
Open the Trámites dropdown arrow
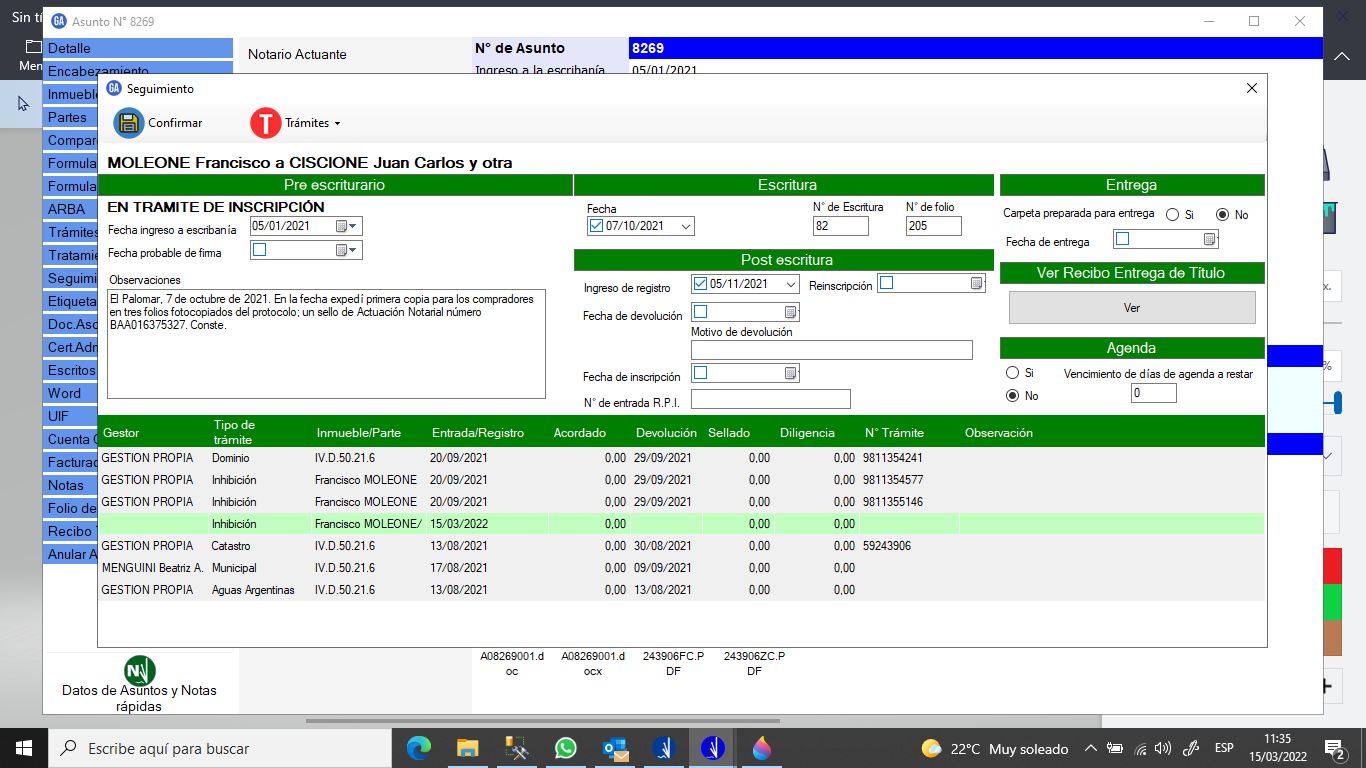coord(337,124)
